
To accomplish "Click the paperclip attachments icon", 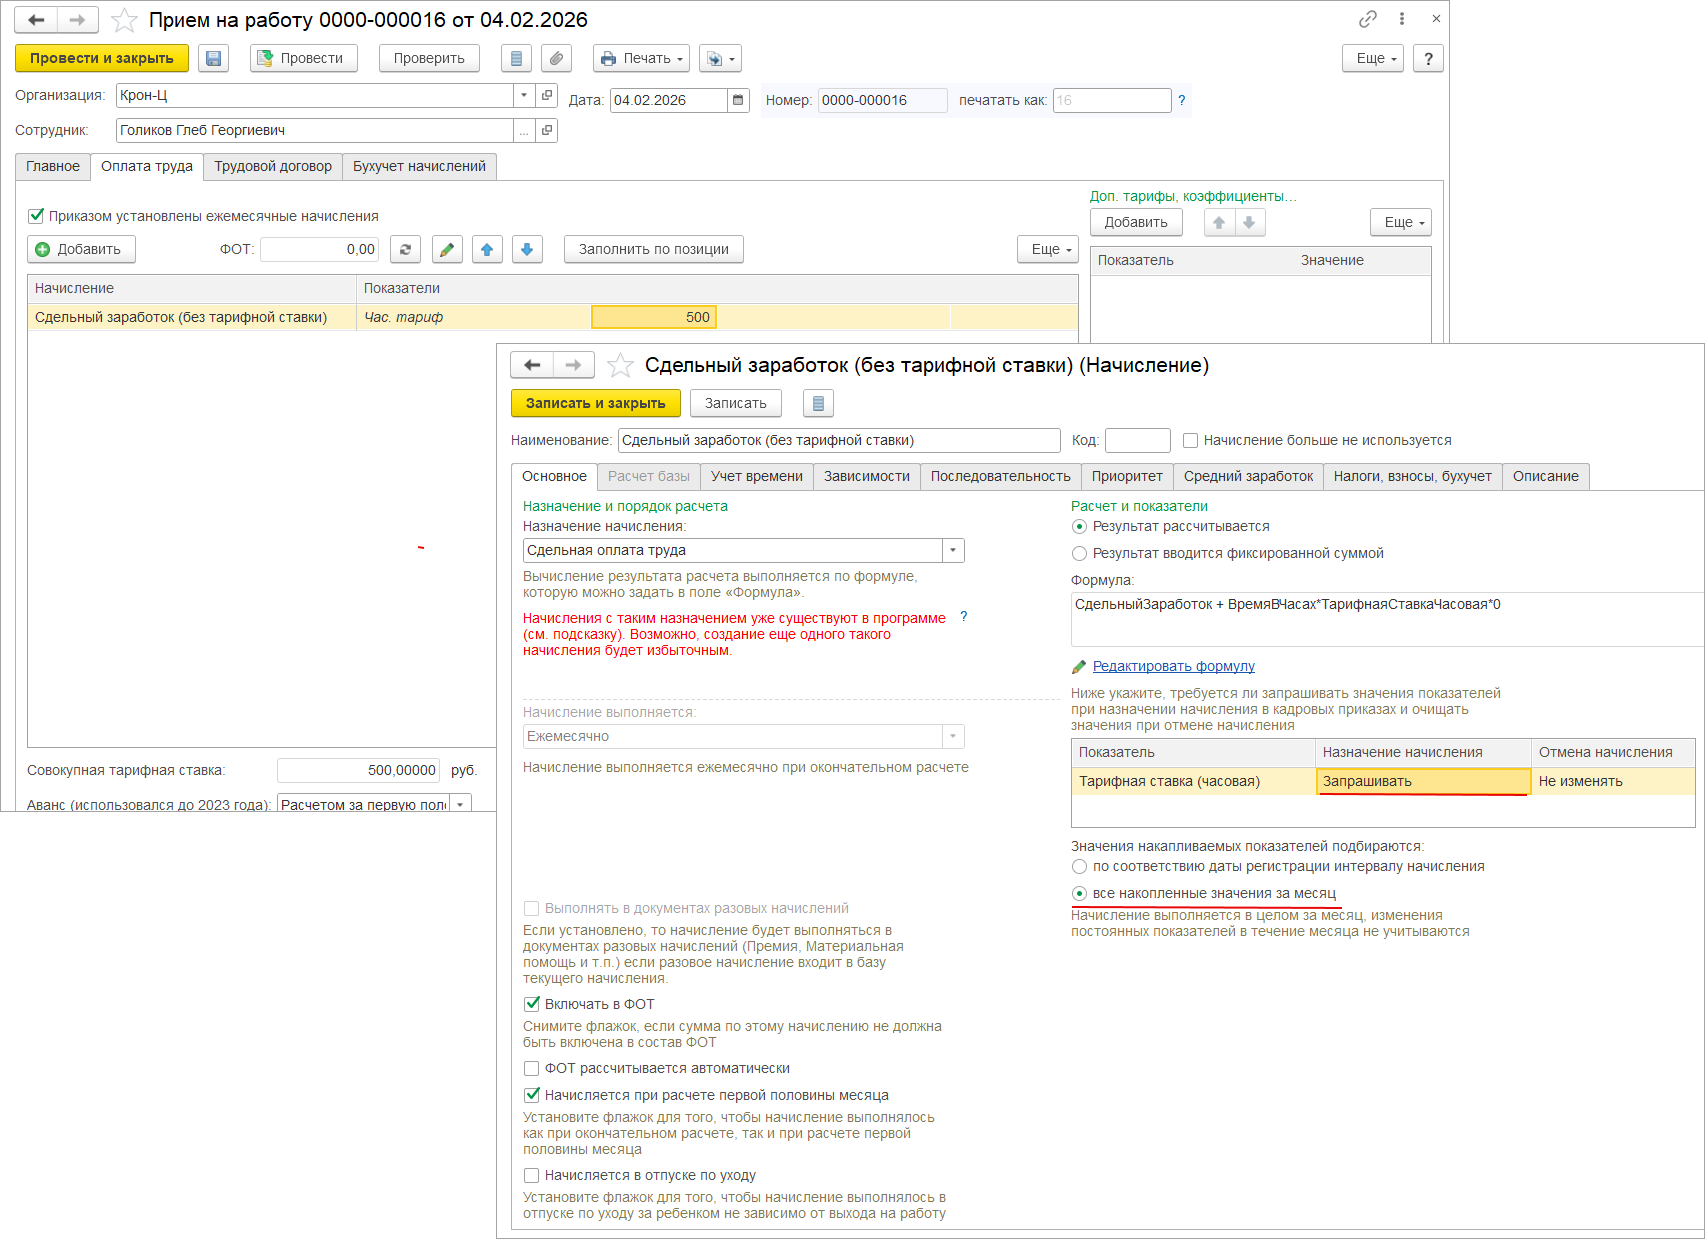I will point(556,59).
